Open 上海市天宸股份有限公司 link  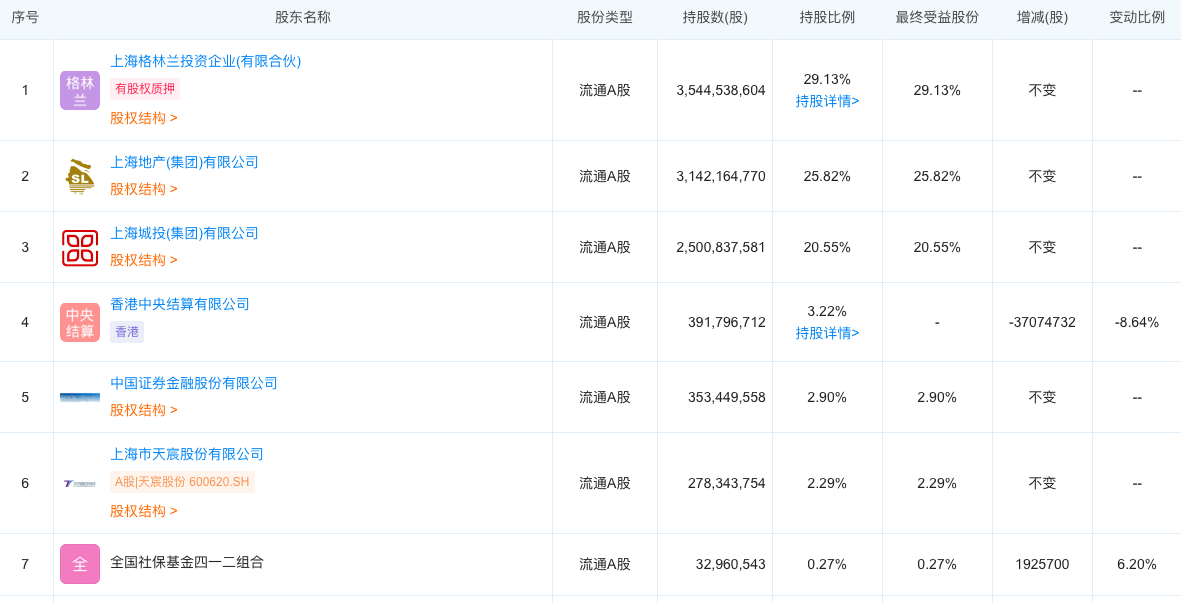coord(187,454)
